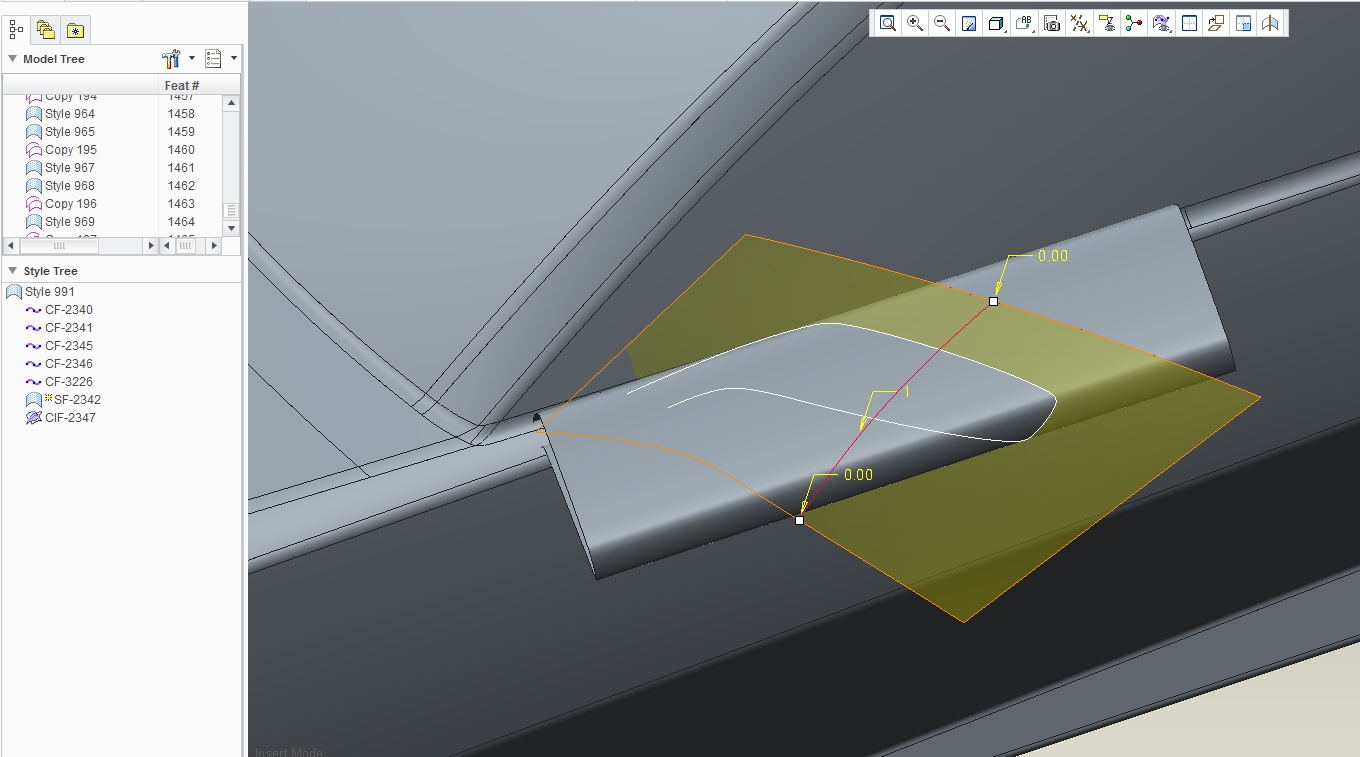
Task: Click feature number 1462
Action: pyautogui.click(x=181, y=186)
